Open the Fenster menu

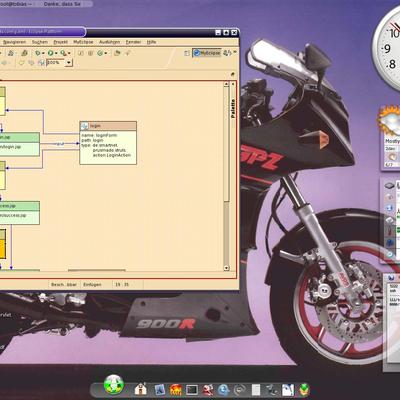tap(133, 42)
